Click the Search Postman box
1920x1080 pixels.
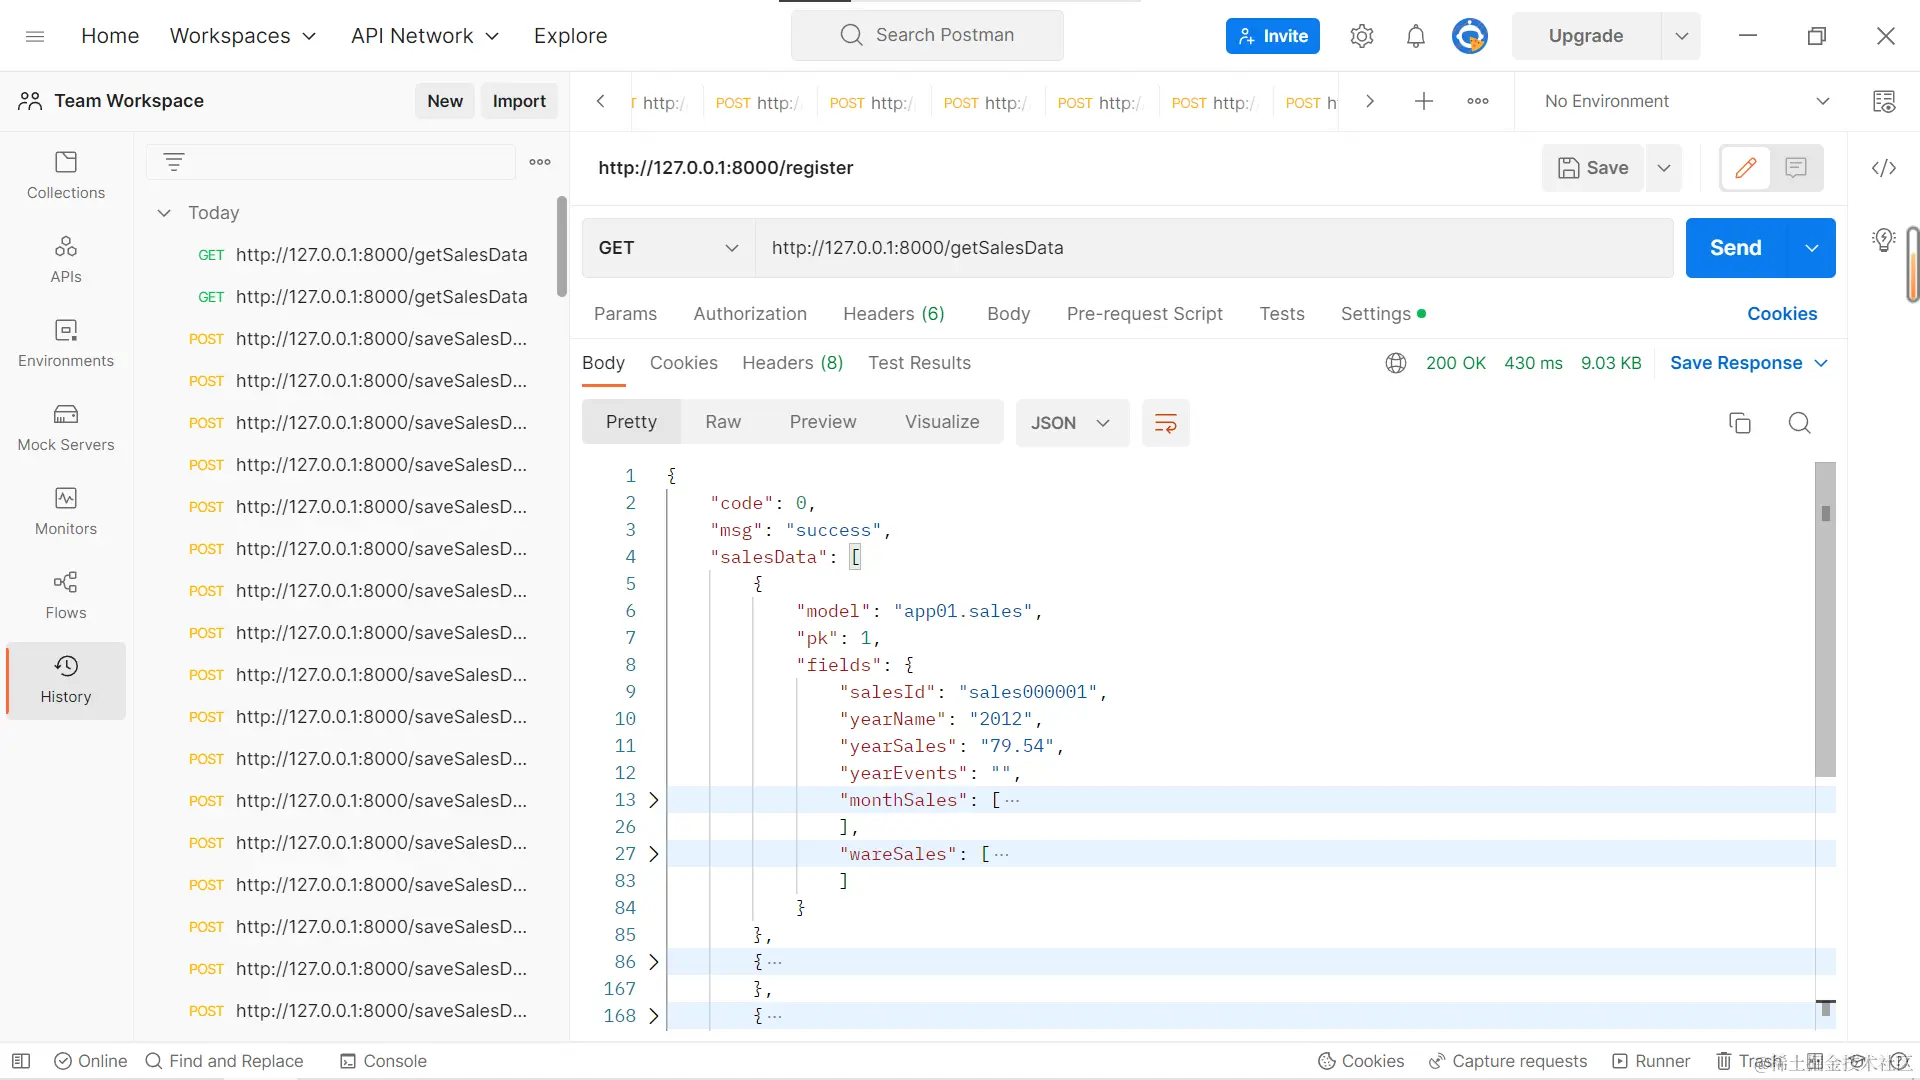pyautogui.click(x=927, y=35)
